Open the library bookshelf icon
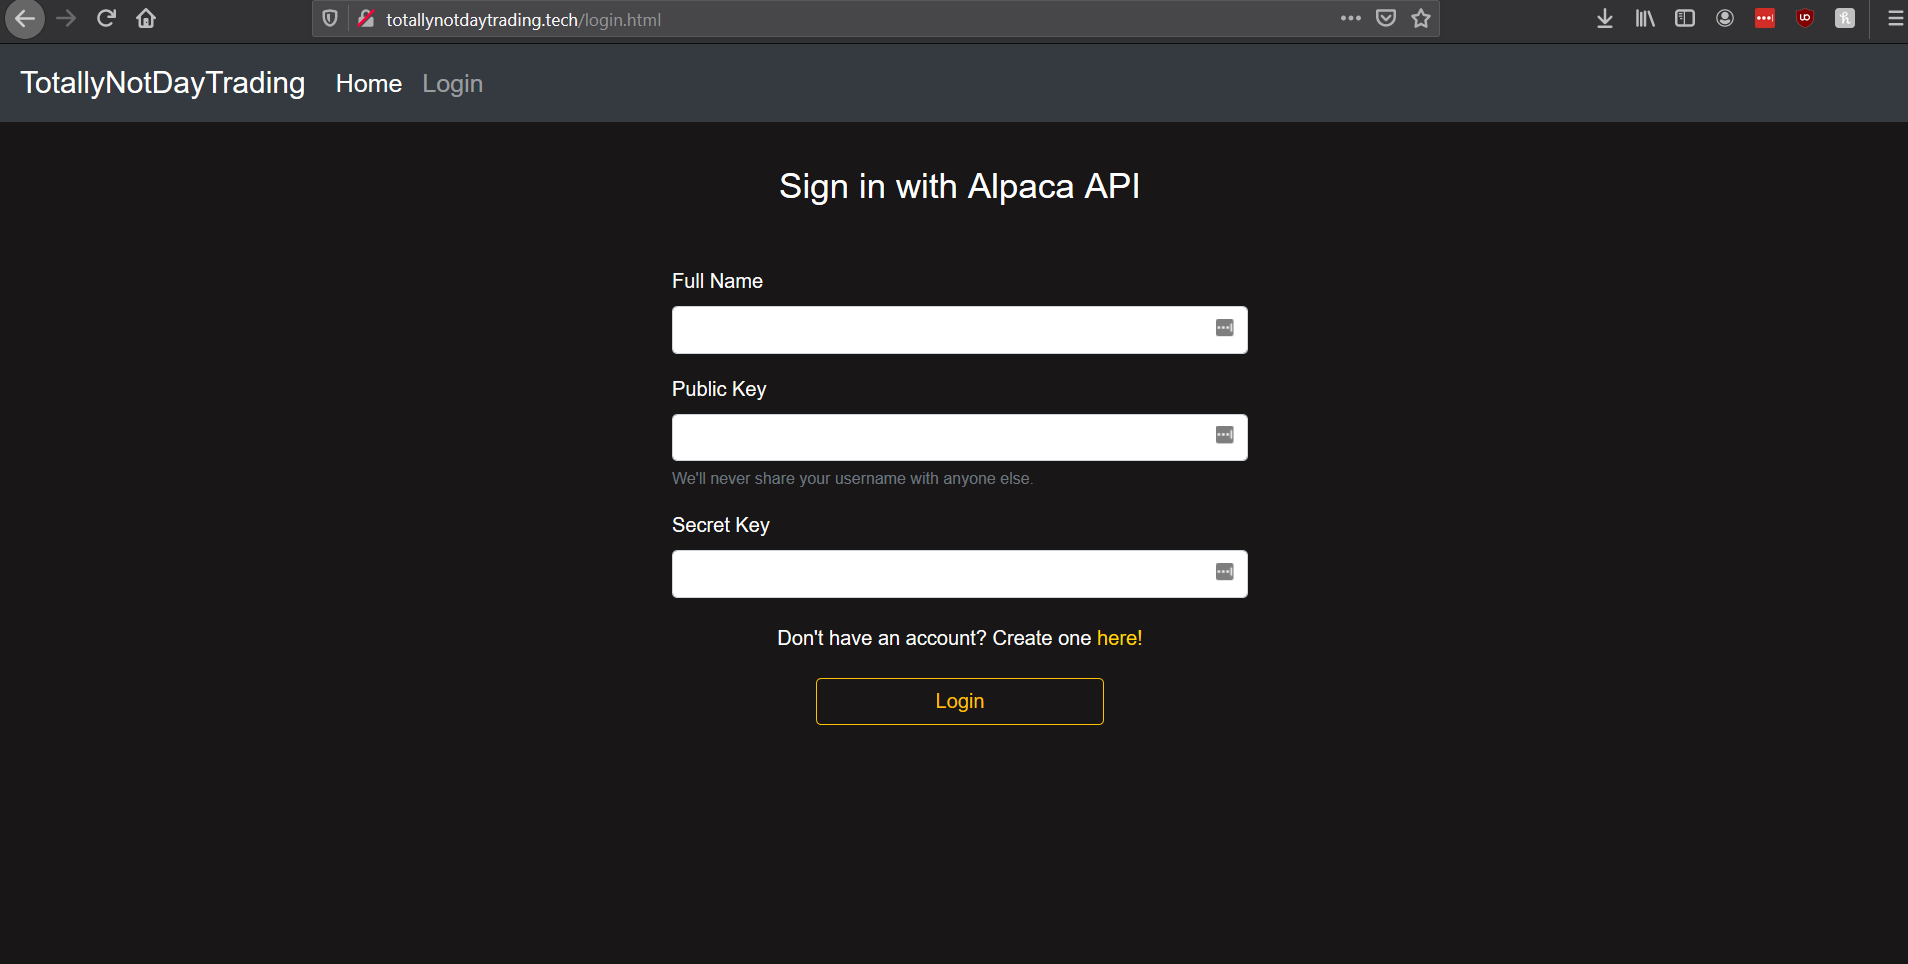Viewport: 1908px width, 964px height. tap(1645, 18)
